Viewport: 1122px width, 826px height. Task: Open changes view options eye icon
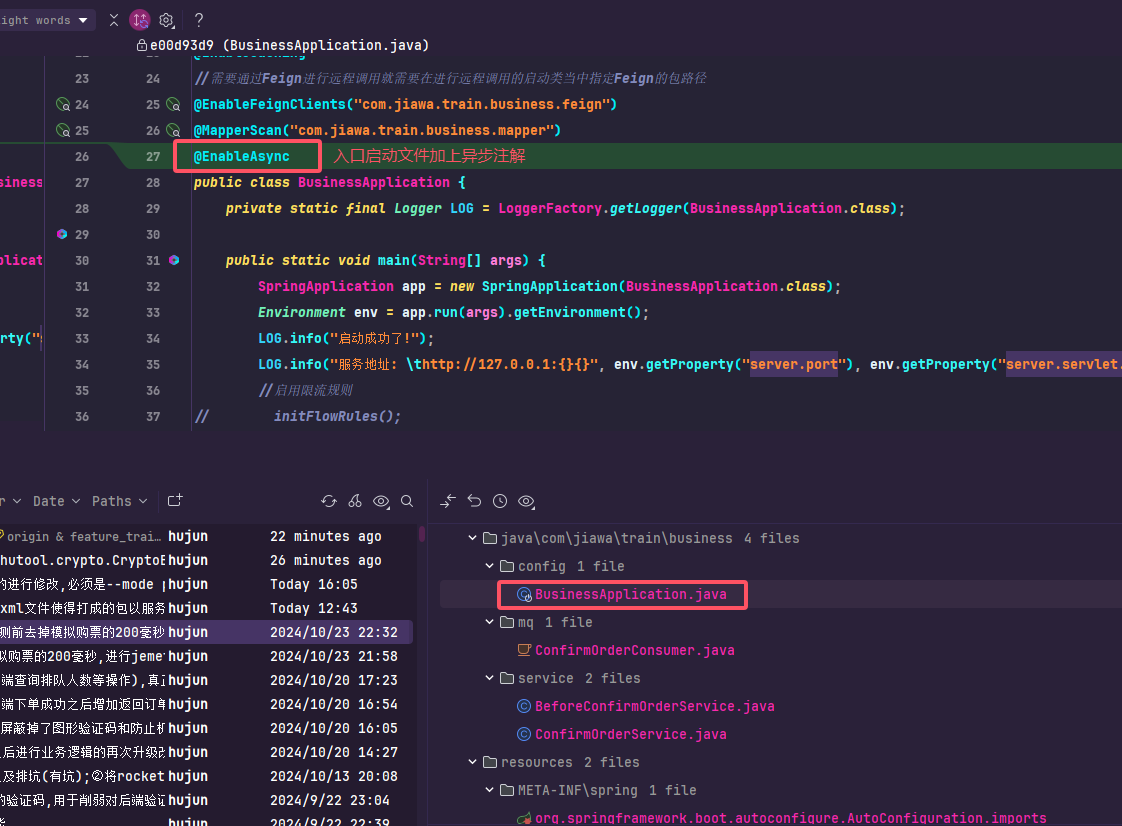pyautogui.click(x=526, y=501)
